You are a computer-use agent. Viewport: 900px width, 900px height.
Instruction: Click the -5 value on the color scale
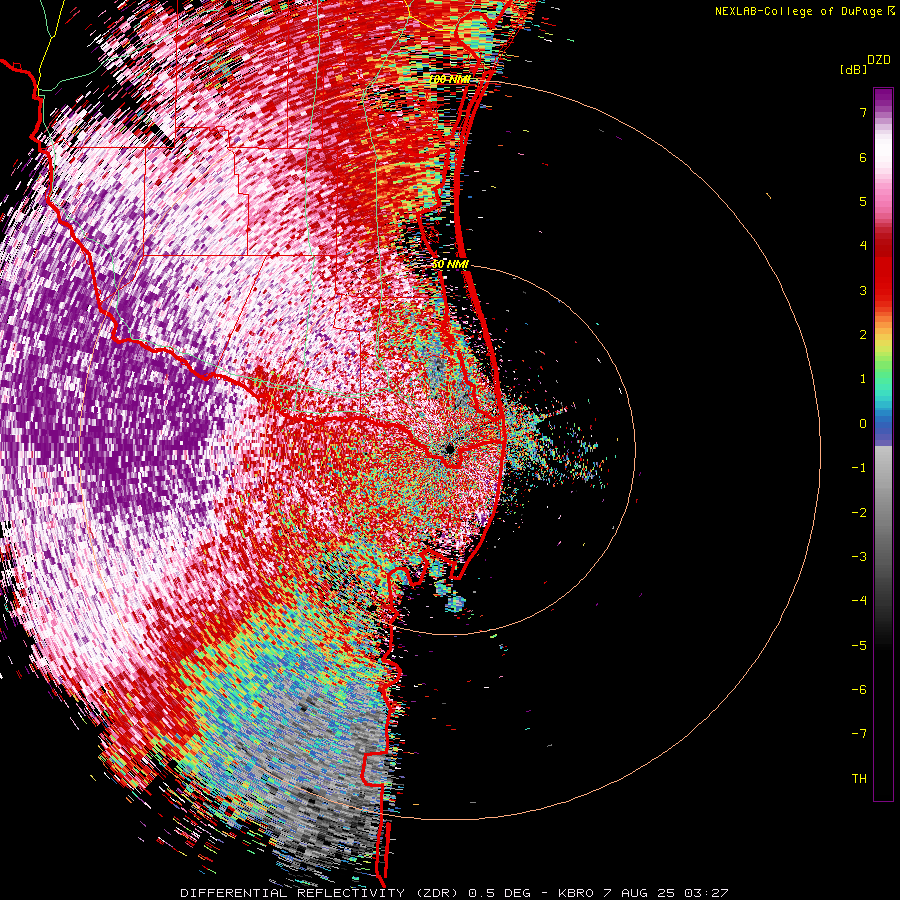pos(859,646)
